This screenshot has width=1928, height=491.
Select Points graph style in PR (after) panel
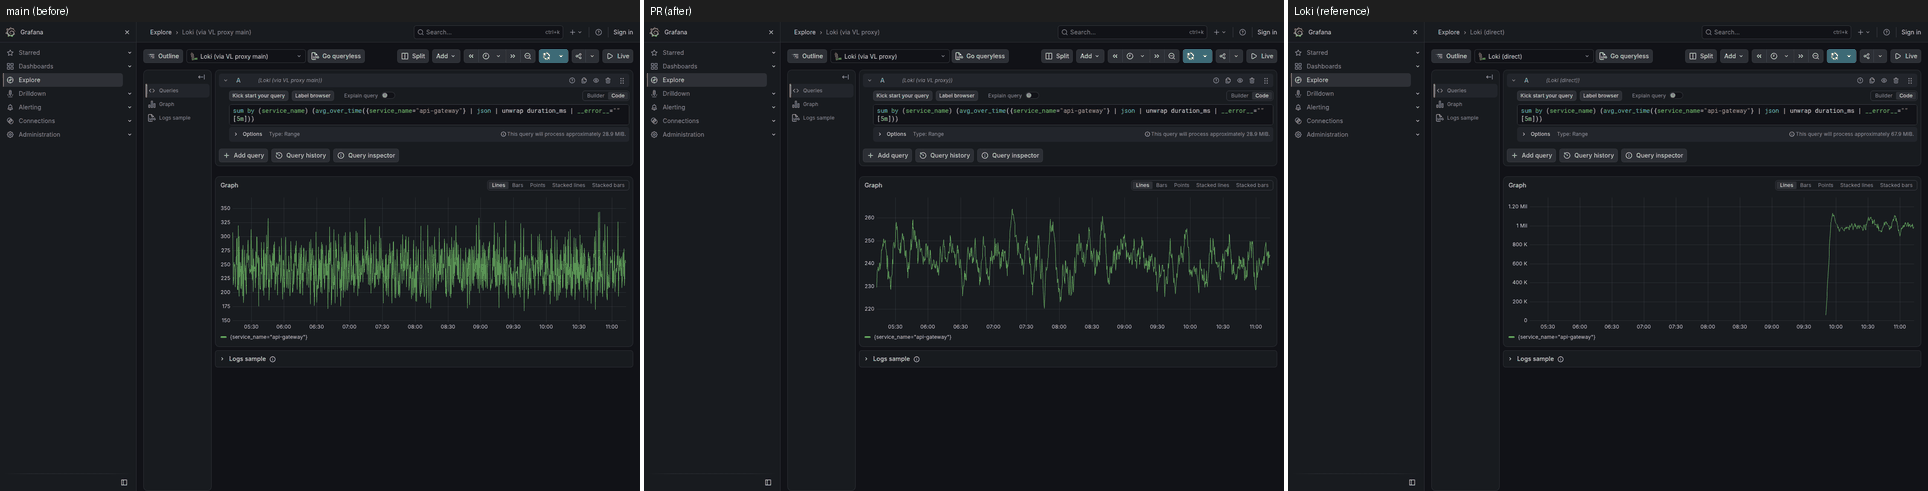1182,185
